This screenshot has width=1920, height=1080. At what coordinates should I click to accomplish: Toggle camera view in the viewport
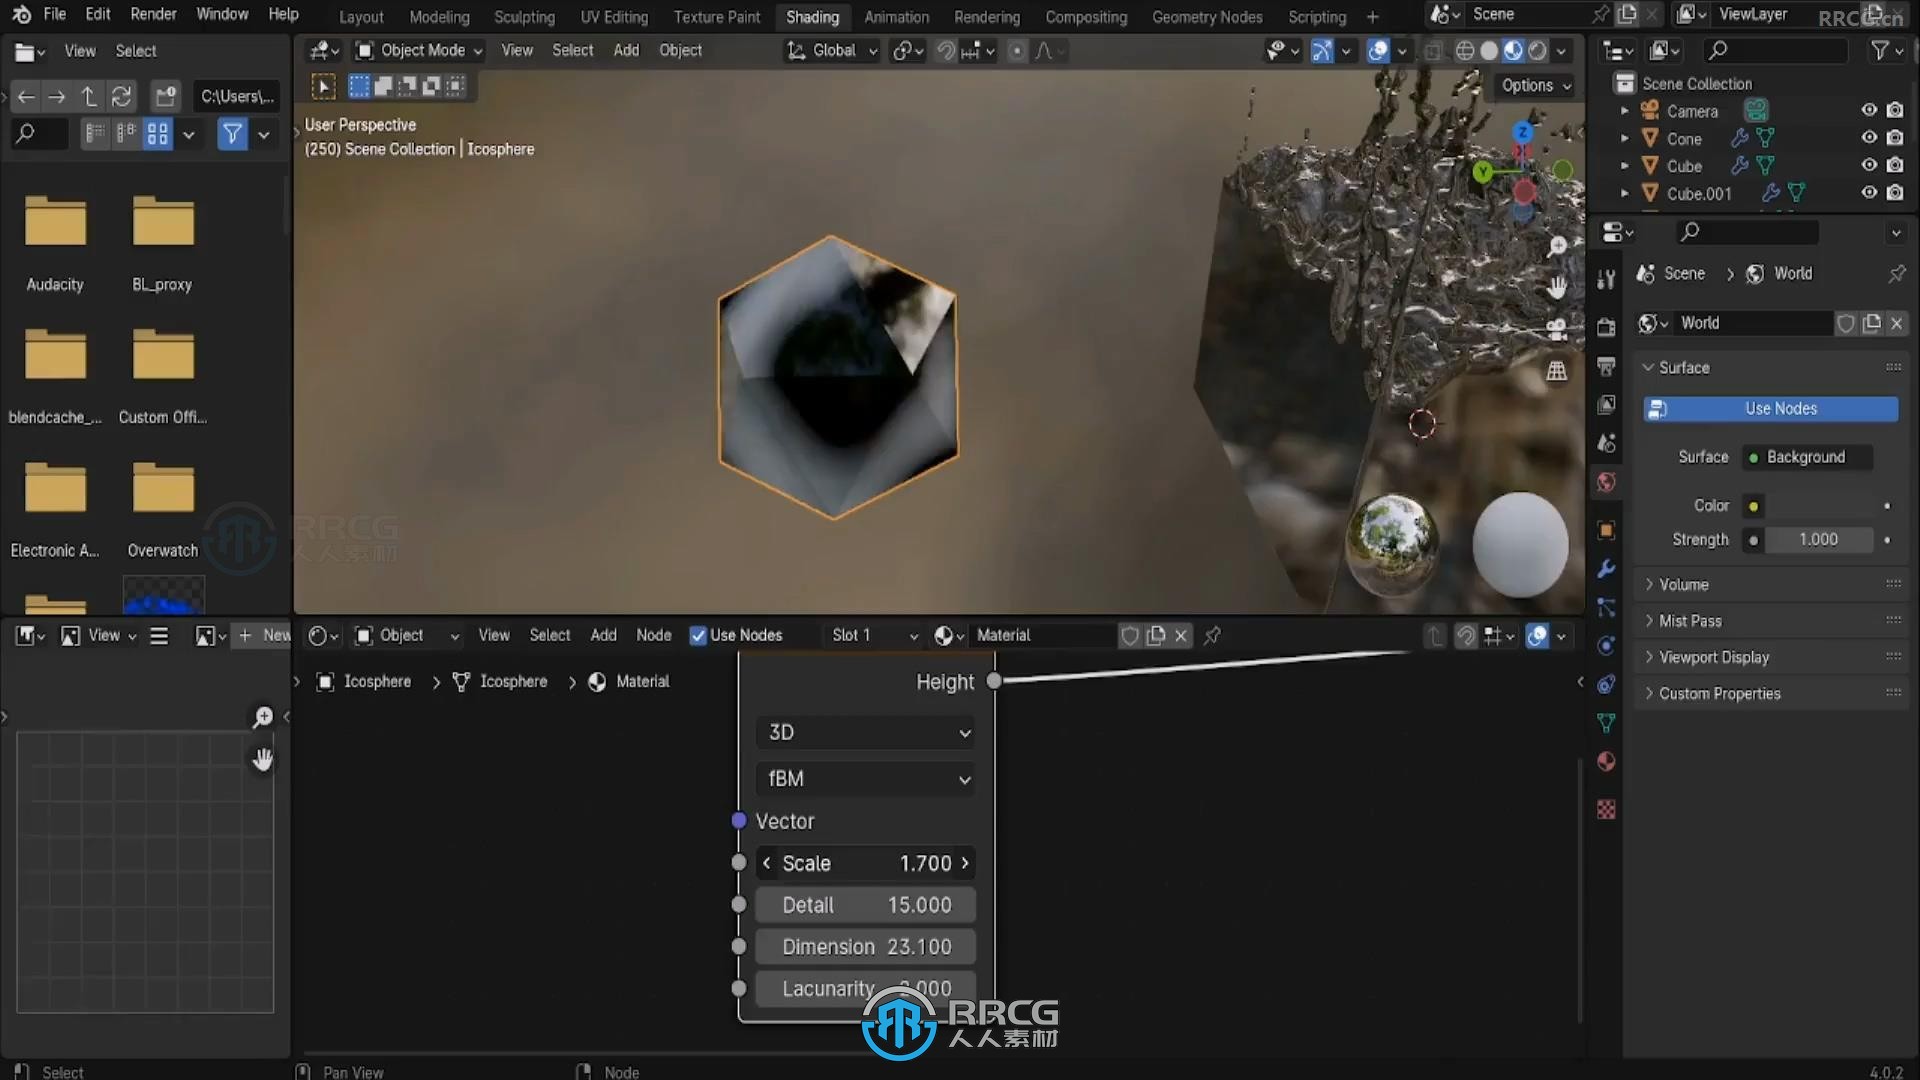1557,329
